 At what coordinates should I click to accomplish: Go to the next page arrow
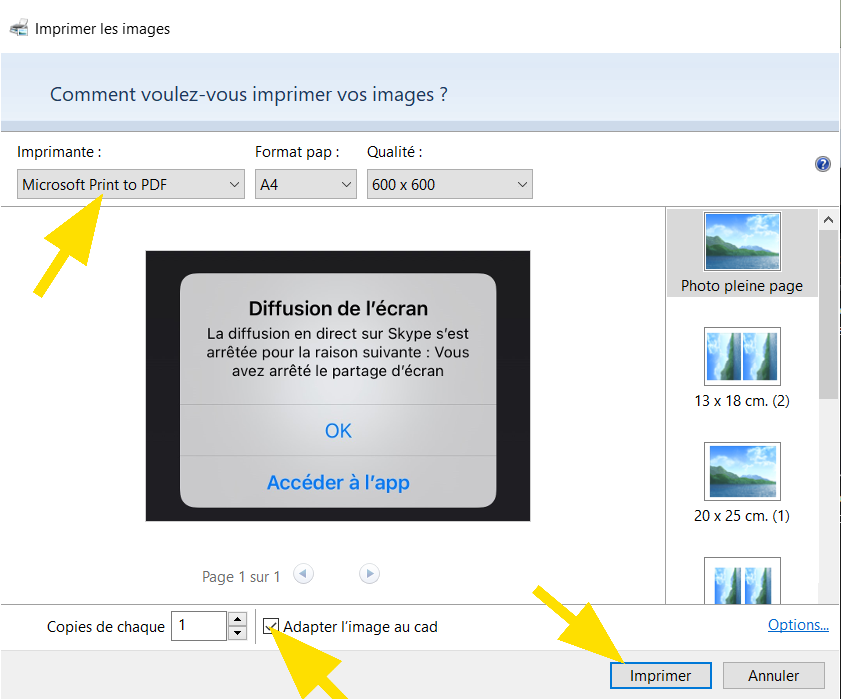click(x=369, y=574)
